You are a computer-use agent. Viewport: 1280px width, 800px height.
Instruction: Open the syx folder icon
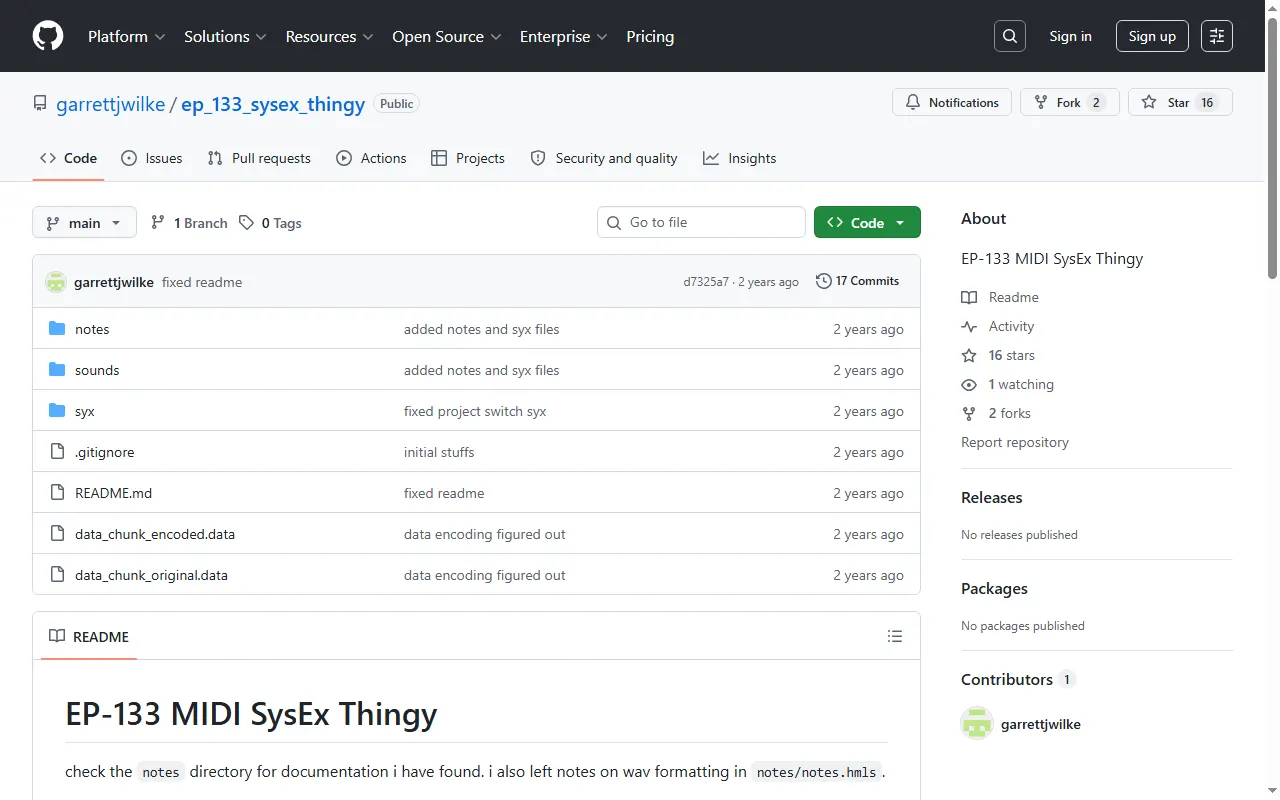[57, 411]
